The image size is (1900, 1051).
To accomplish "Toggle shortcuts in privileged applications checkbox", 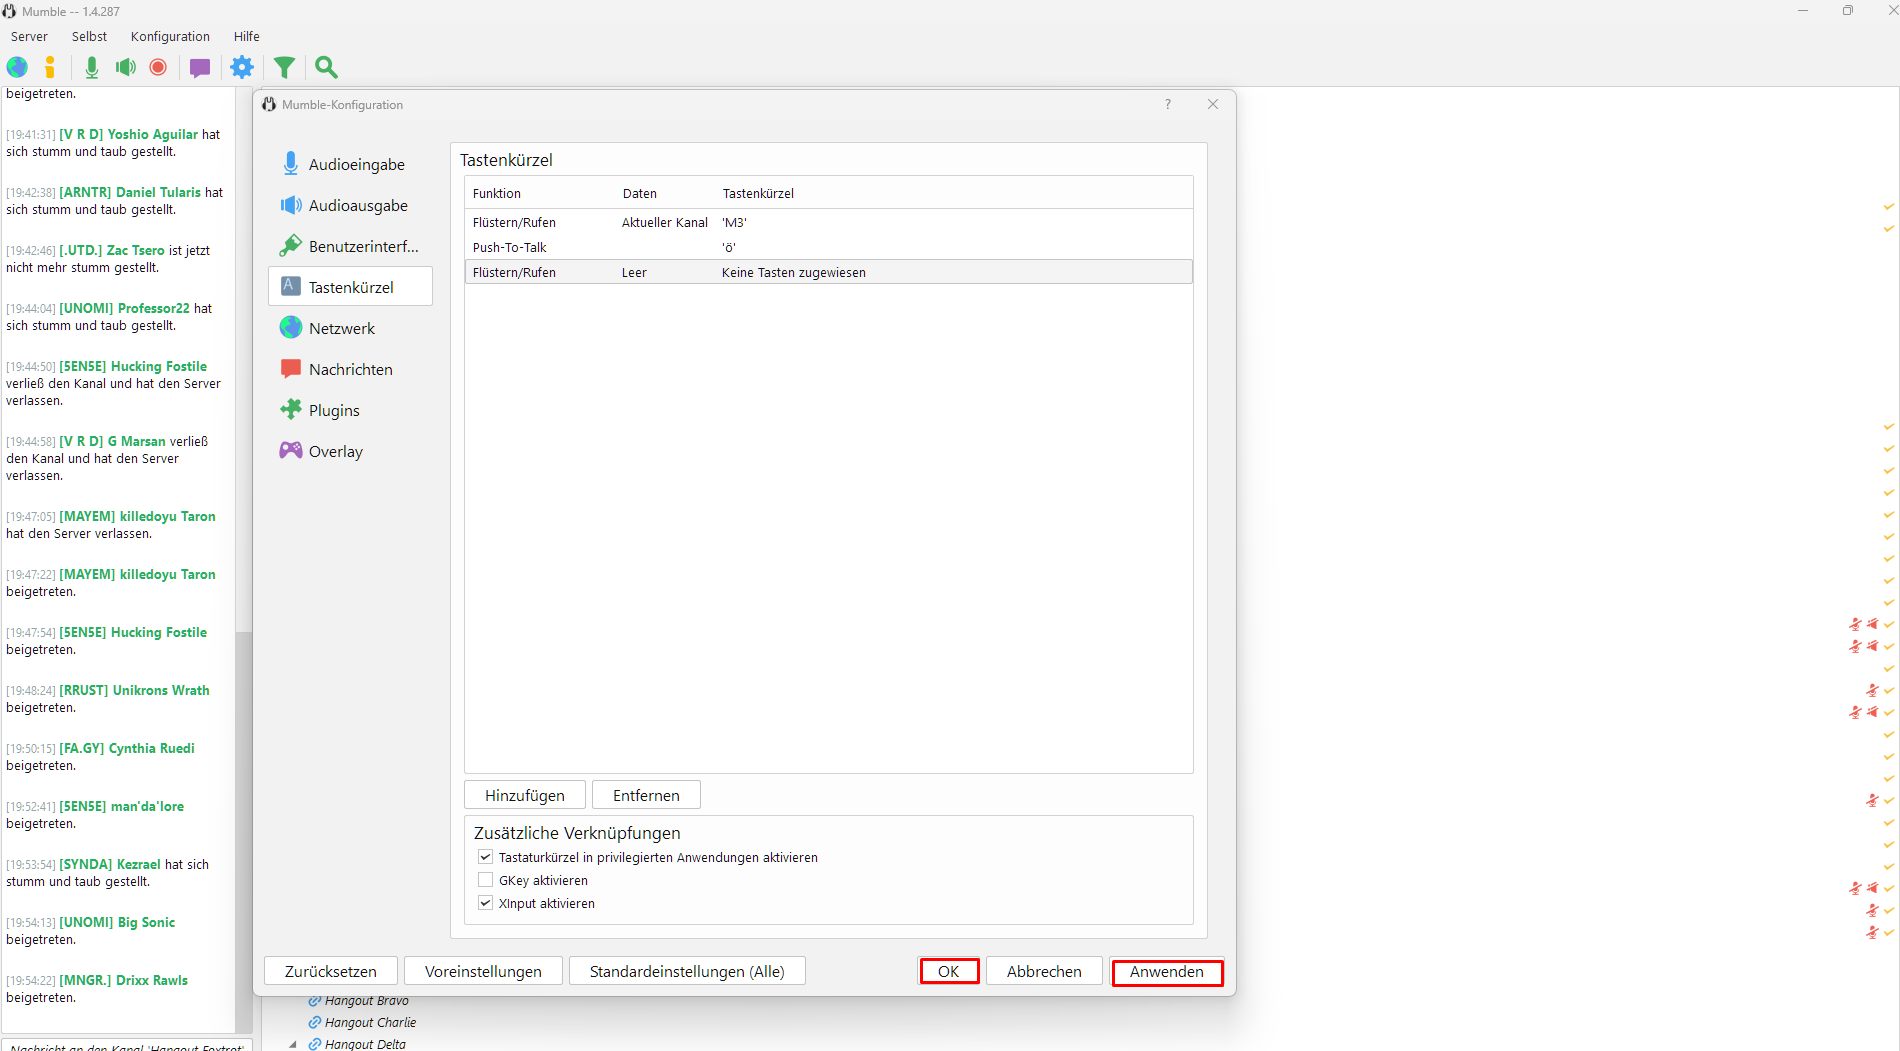I will tap(486, 857).
